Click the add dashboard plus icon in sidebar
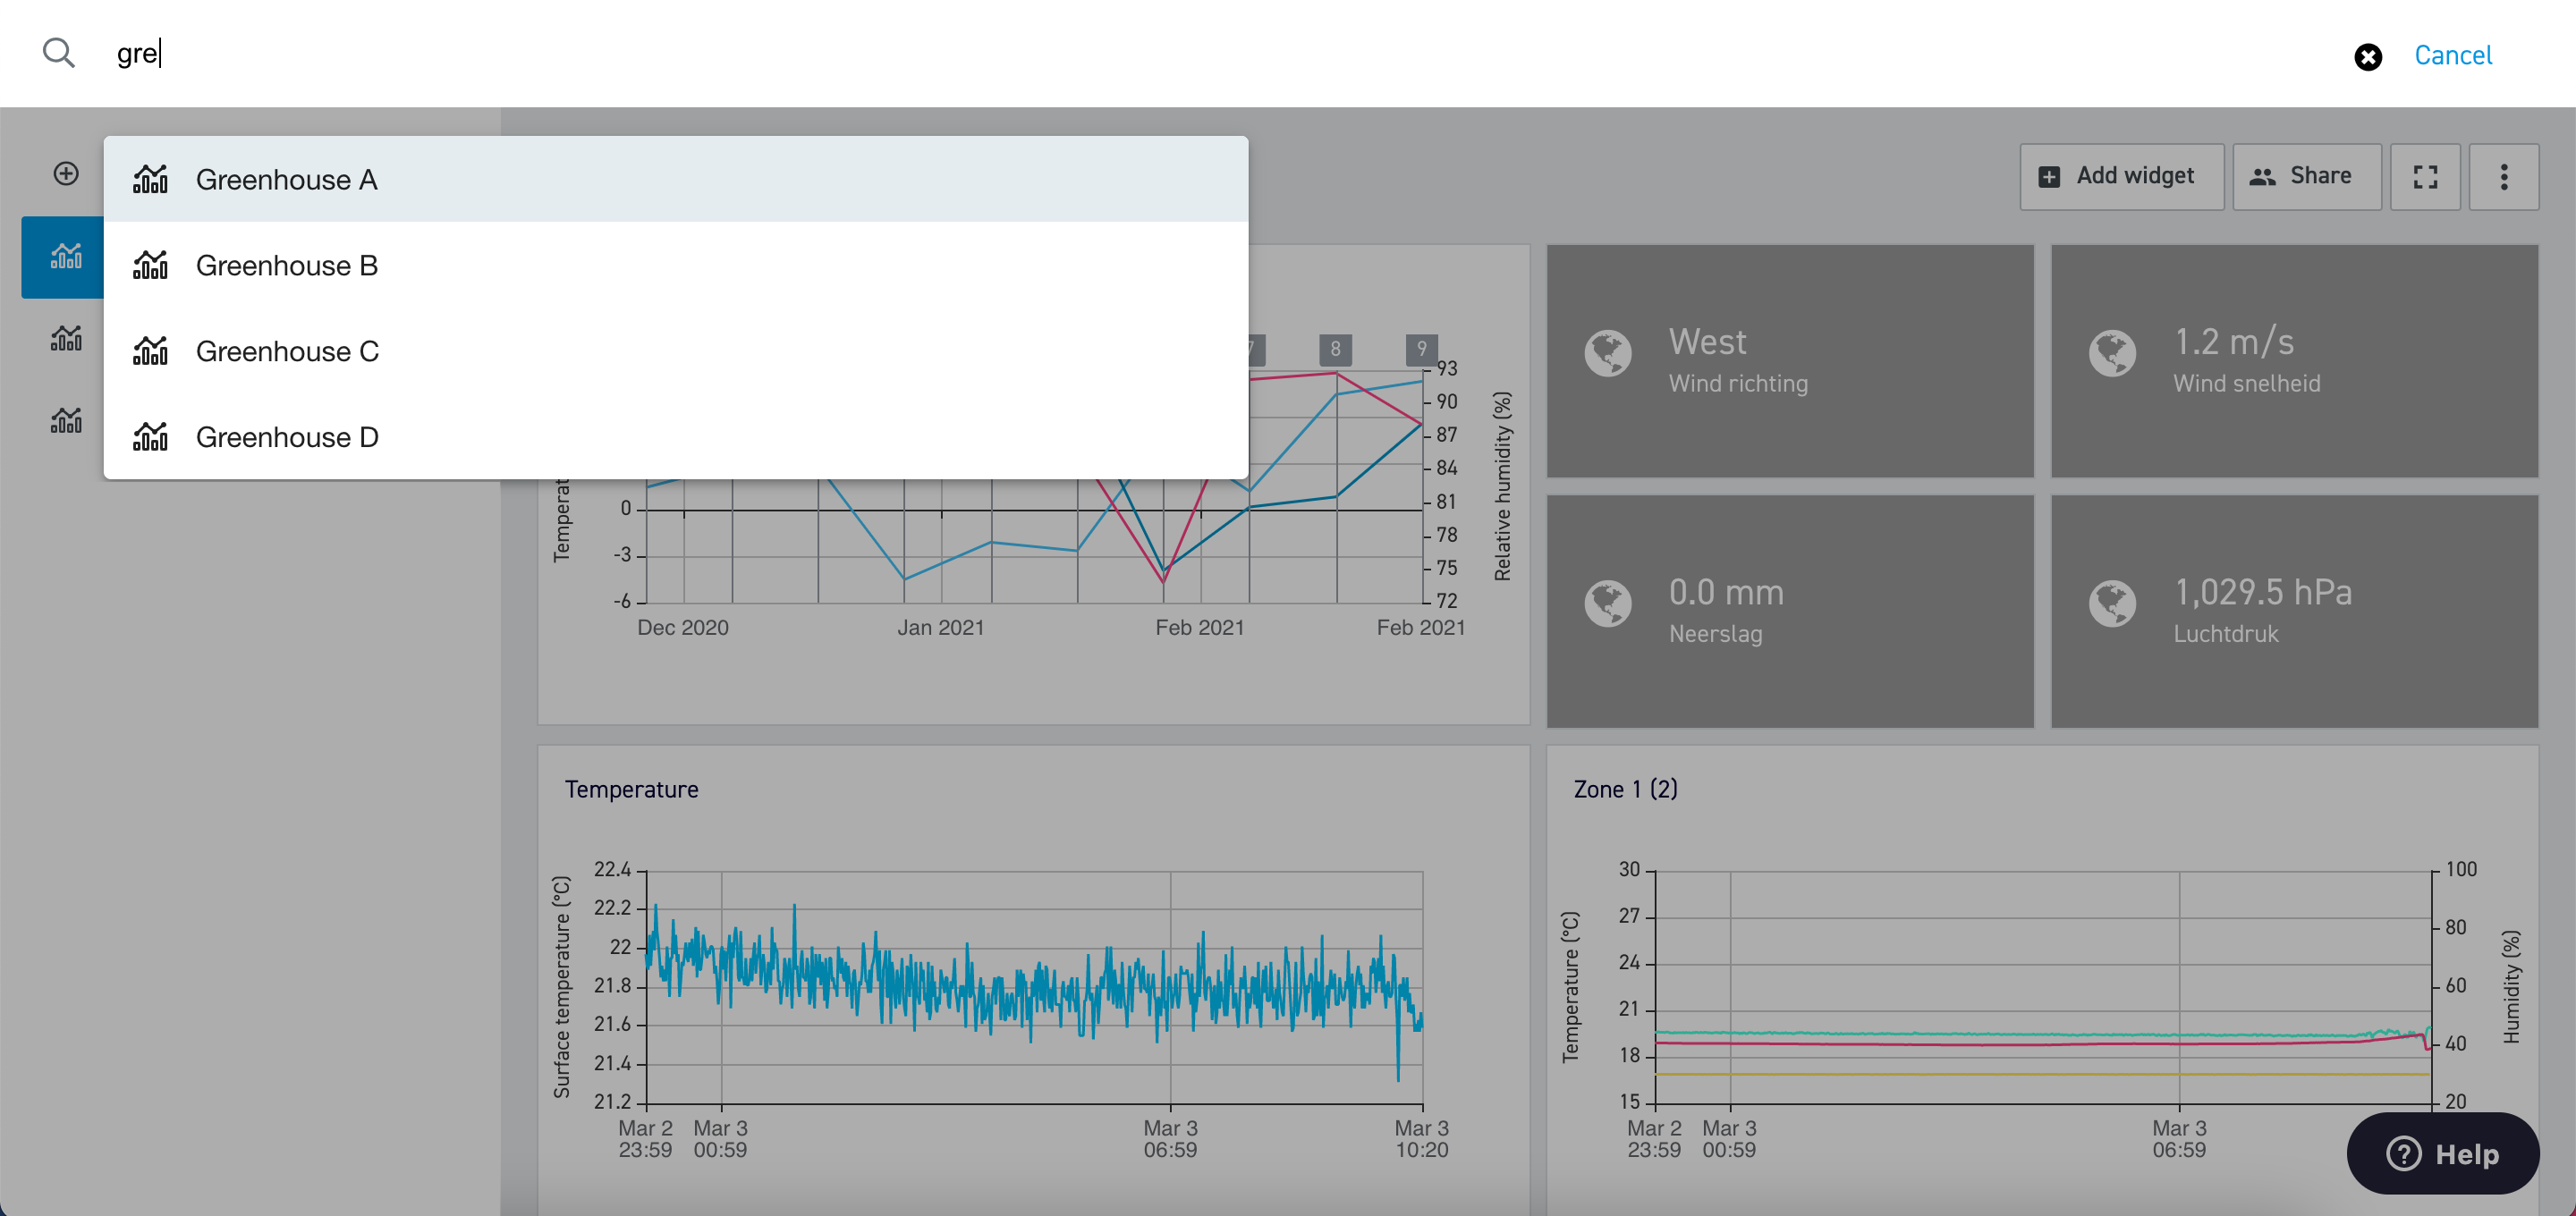2576x1216 pixels. (66, 173)
